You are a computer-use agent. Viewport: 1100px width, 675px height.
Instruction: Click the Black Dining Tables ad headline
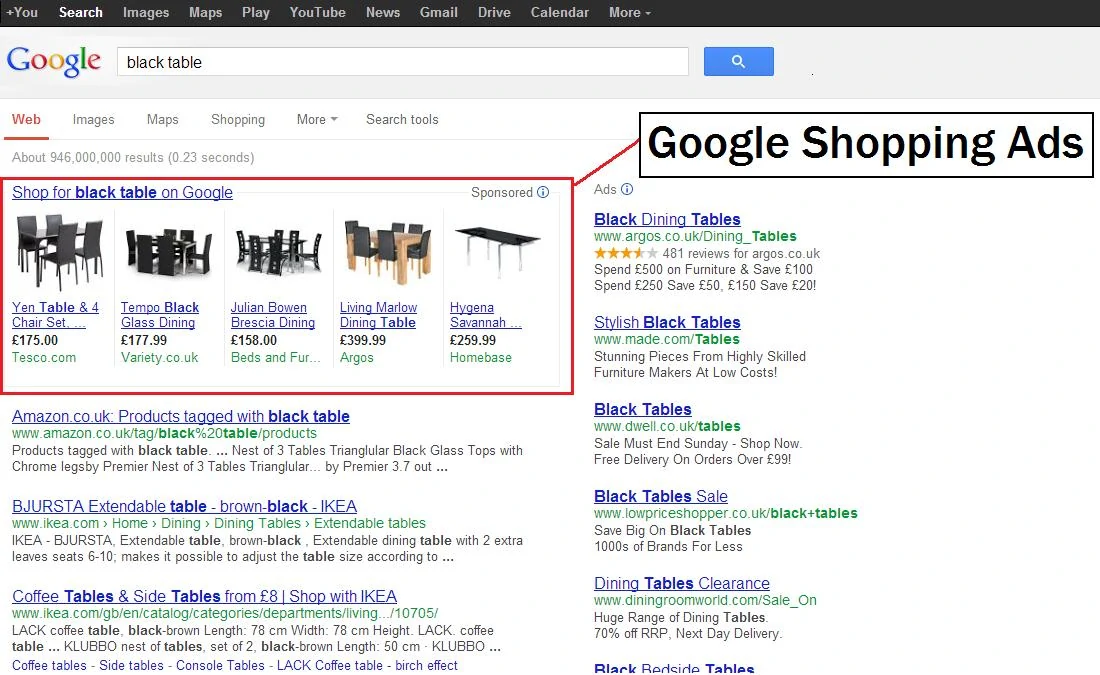click(667, 219)
